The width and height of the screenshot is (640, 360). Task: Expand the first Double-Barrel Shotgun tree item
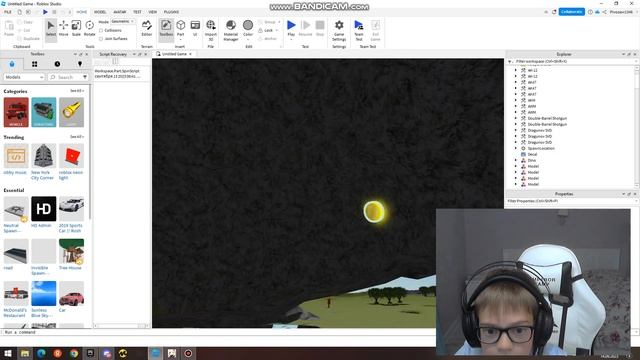516,118
